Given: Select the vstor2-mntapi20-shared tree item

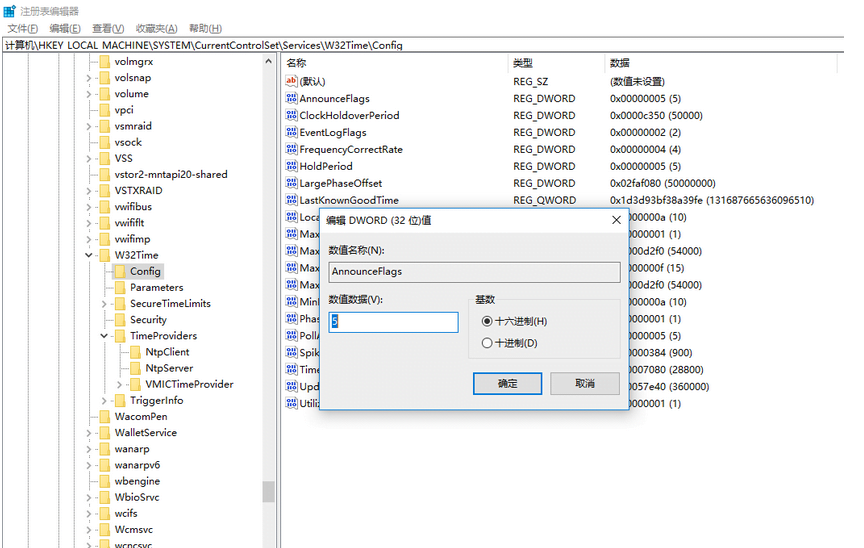Looking at the screenshot, I should (171, 175).
